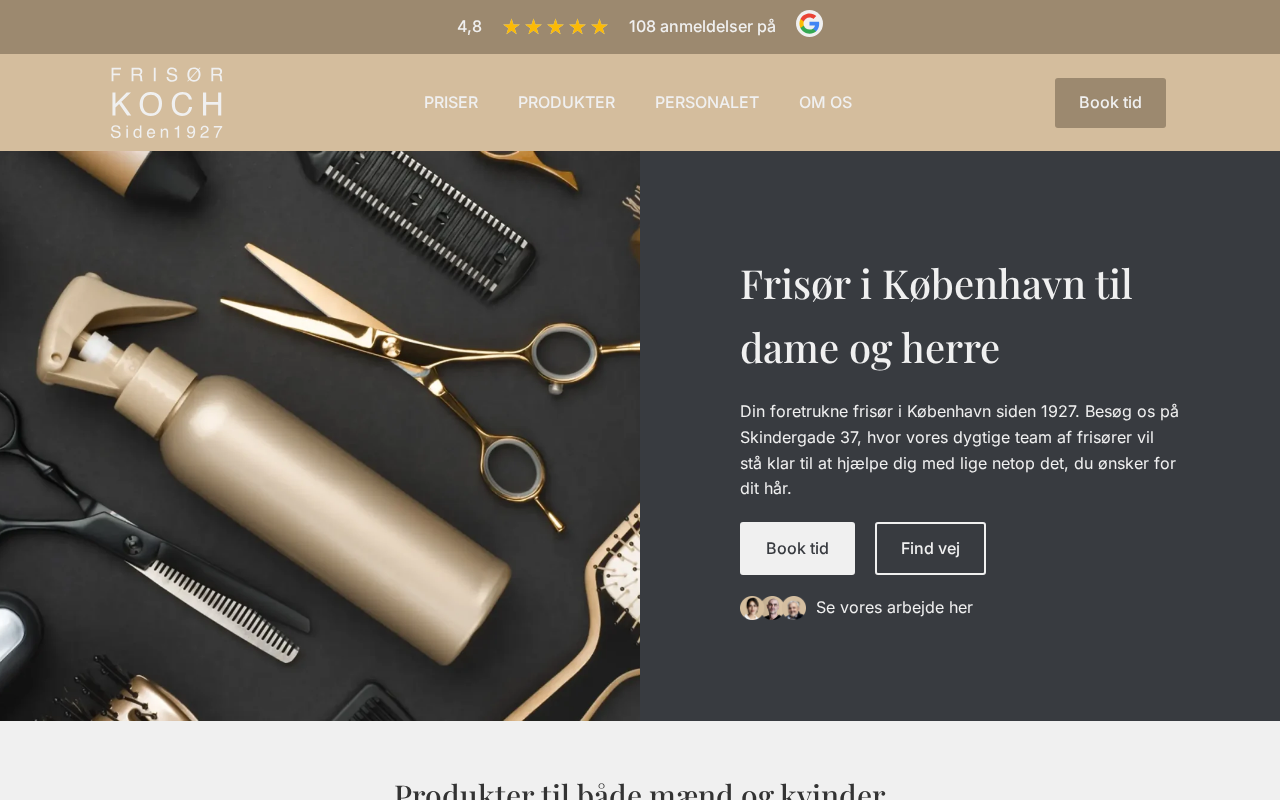Image resolution: width=1280 pixels, height=800 pixels.
Task: Click the Frisør Koch logo
Action: point(167,103)
